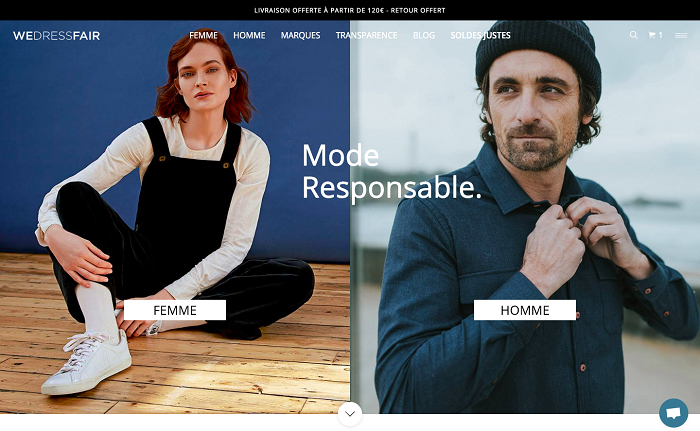The width and height of the screenshot is (700, 431).
Task: Open SOLDES JUSTES in the navigation
Action: [x=480, y=35]
